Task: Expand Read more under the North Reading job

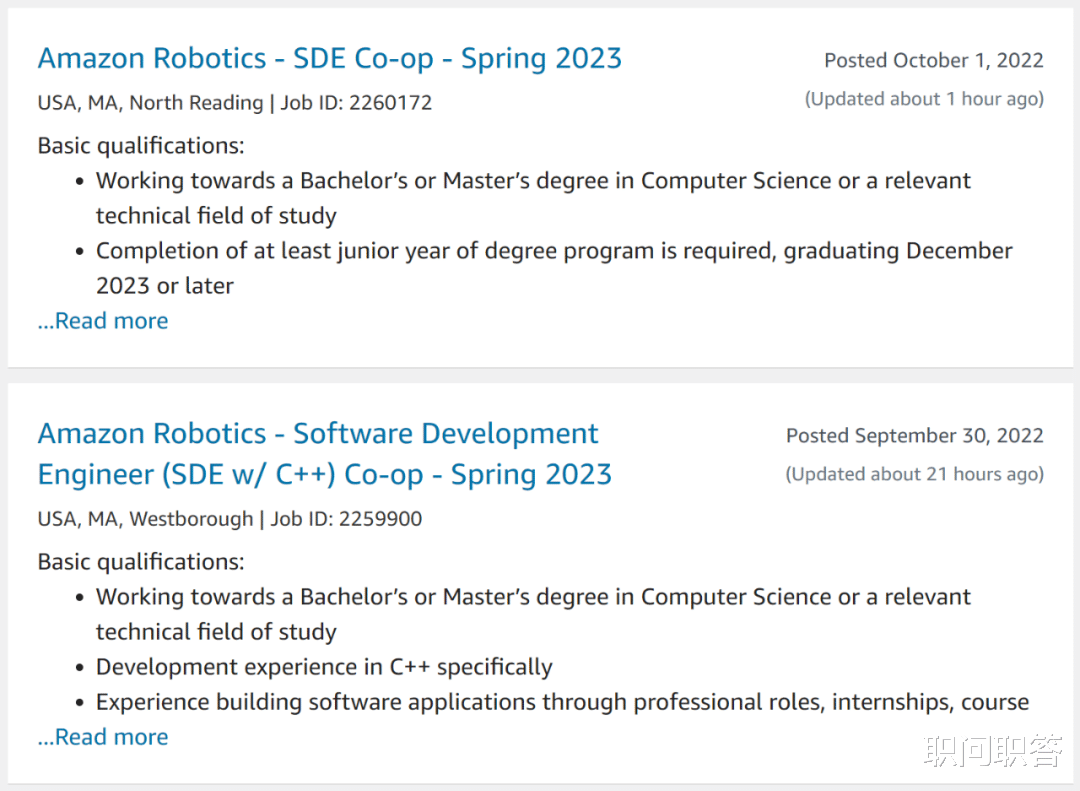Action: pos(103,321)
